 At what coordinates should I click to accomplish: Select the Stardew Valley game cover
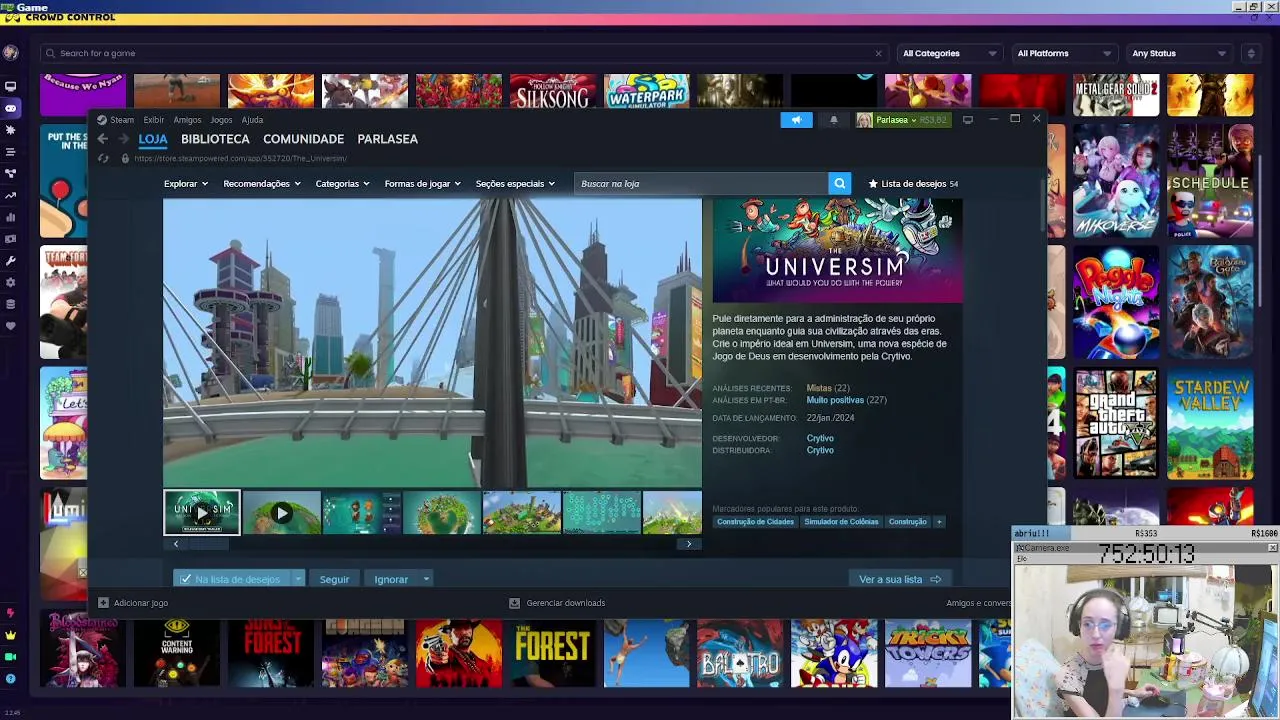click(x=1210, y=424)
